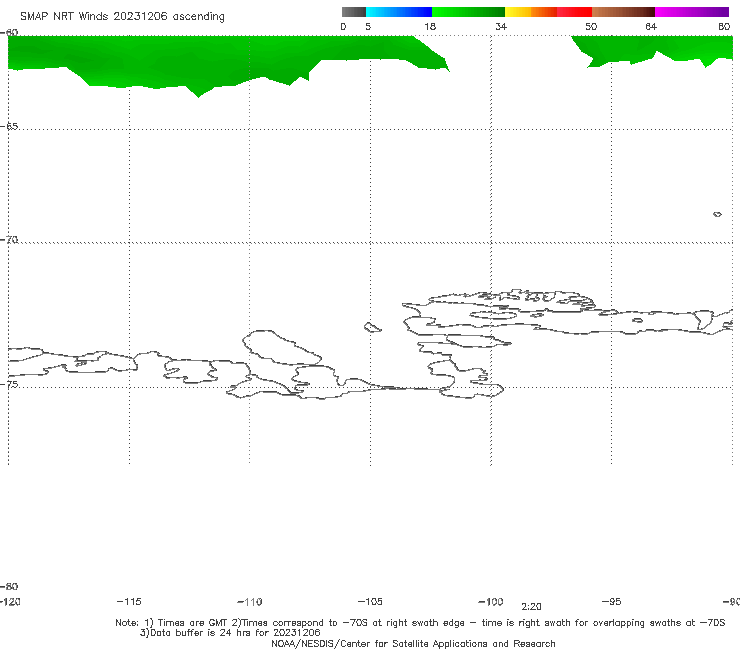Click the note line starting 'Note: 1) Times are GMT'
This screenshot has height=650, width=740.
point(420,623)
